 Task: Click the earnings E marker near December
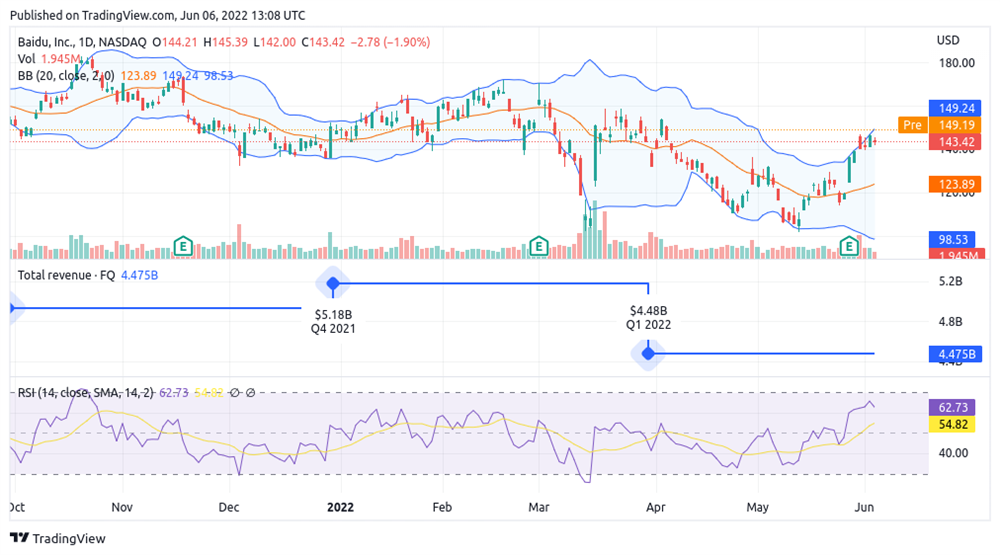click(183, 245)
